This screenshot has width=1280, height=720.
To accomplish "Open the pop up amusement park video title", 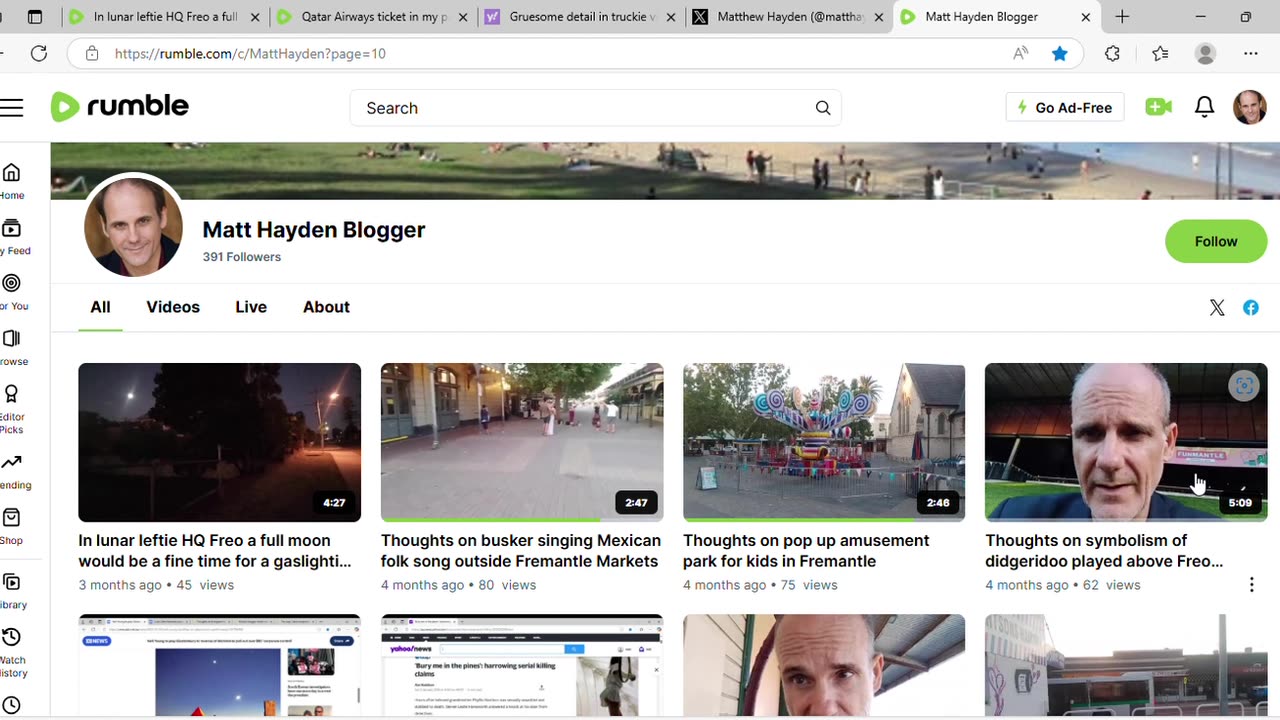I will pos(806,551).
